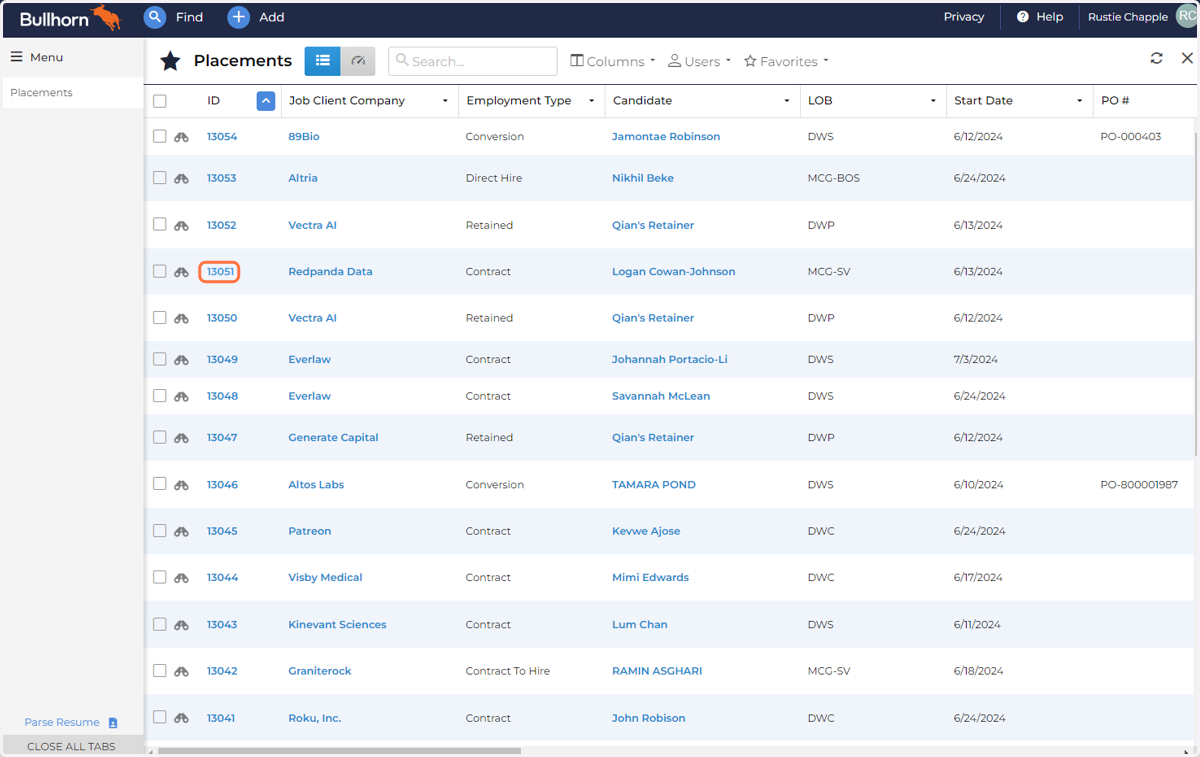1200x757 pixels.
Task: Preview placement 13054 with binoculars icon
Action: 181,137
